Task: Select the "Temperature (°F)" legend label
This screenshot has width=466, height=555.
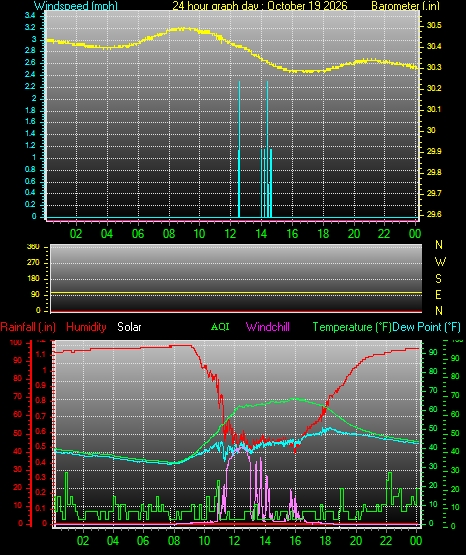Action: pyautogui.click(x=352, y=327)
